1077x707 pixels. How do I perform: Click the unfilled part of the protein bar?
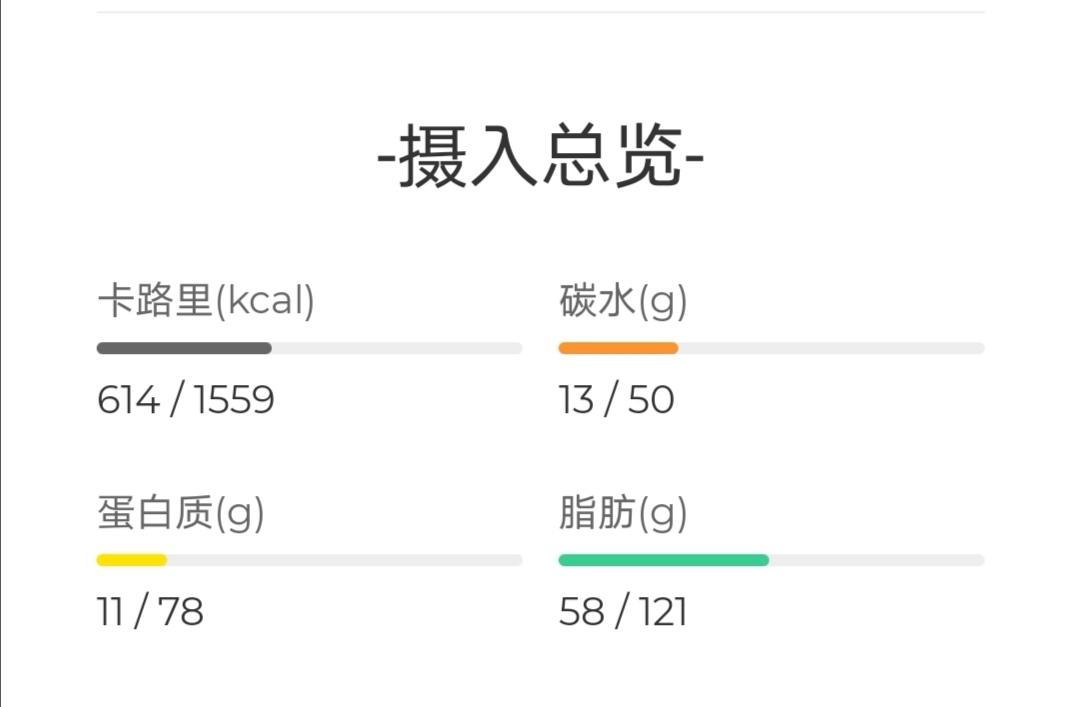[344, 560]
